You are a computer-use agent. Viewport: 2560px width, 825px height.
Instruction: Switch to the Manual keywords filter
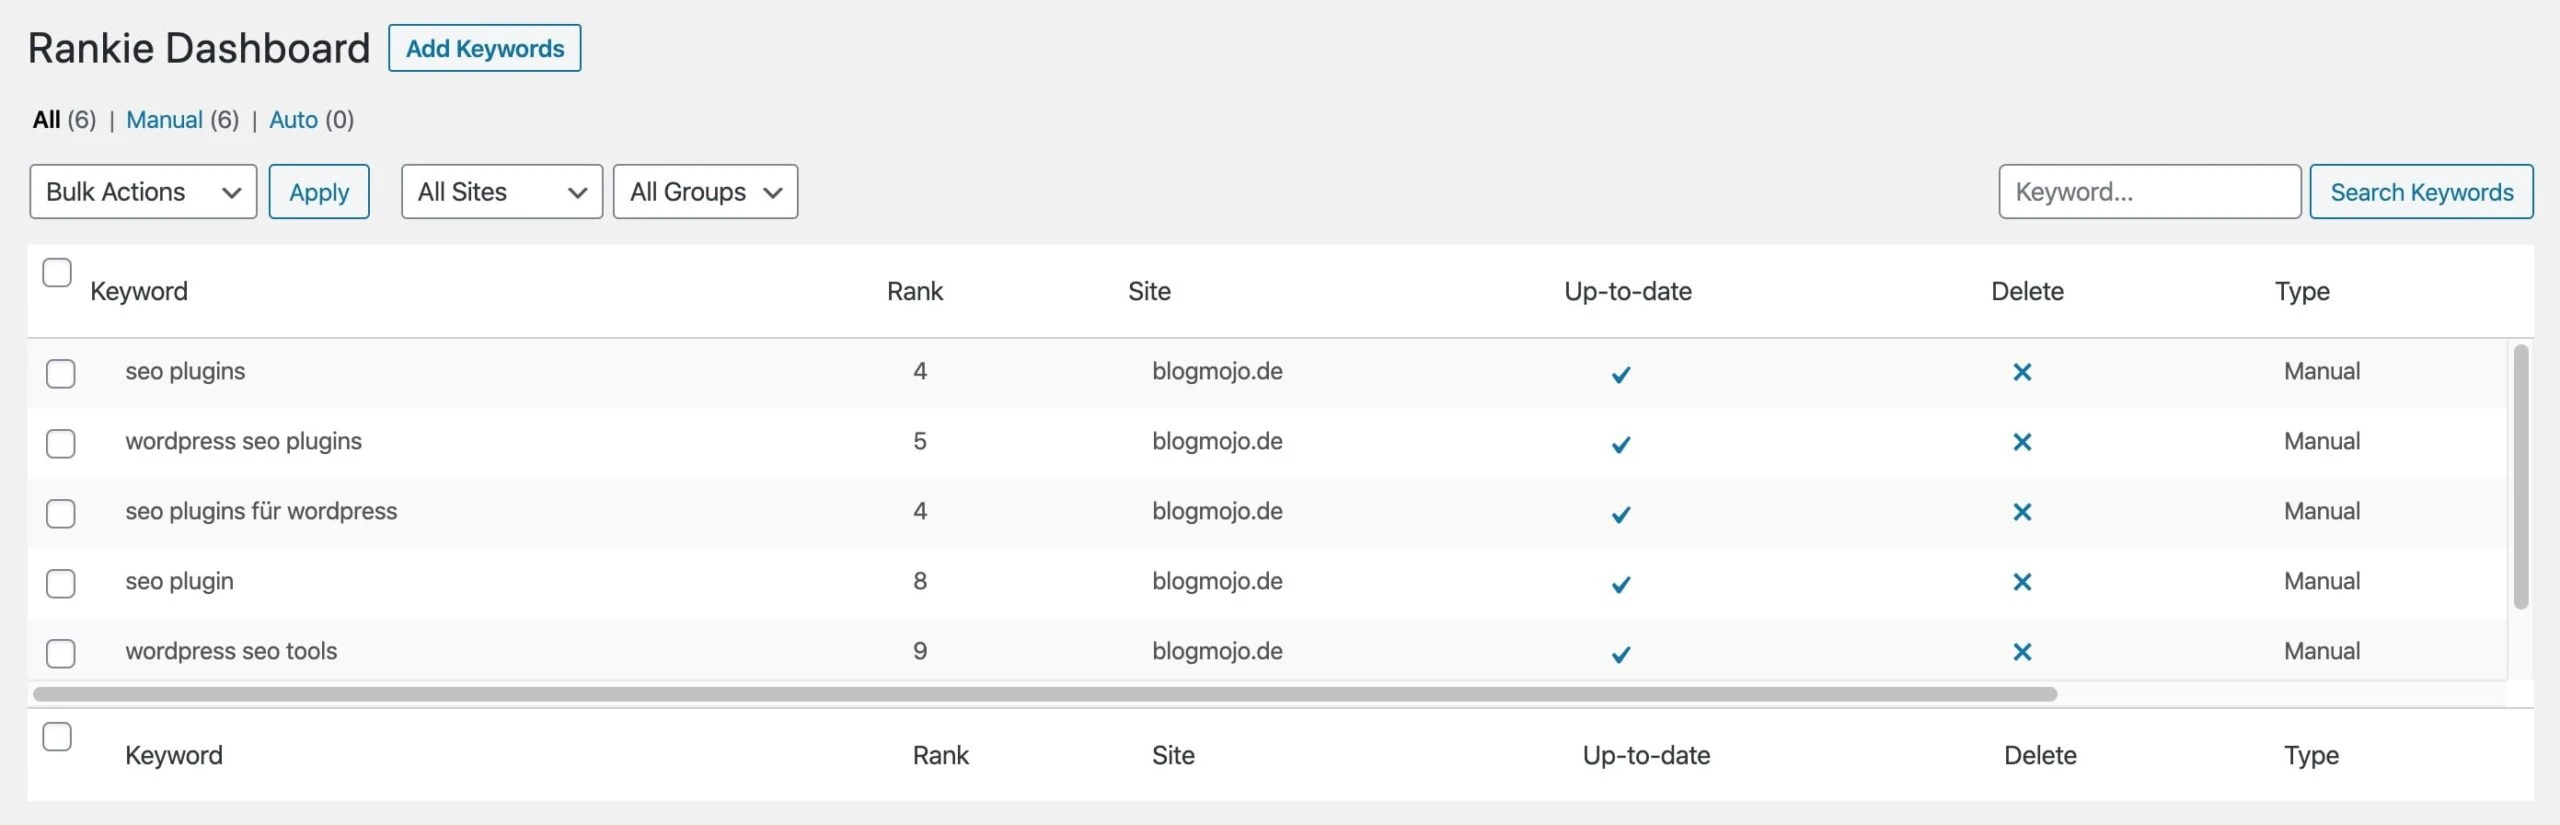pyautogui.click(x=164, y=120)
